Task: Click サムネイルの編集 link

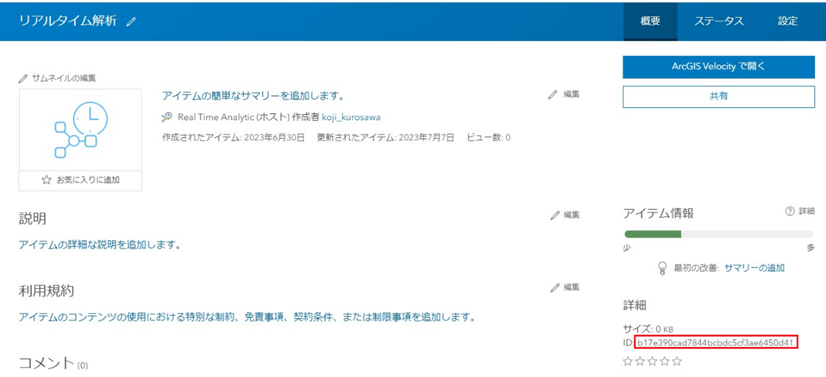Action: pos(57,78)
